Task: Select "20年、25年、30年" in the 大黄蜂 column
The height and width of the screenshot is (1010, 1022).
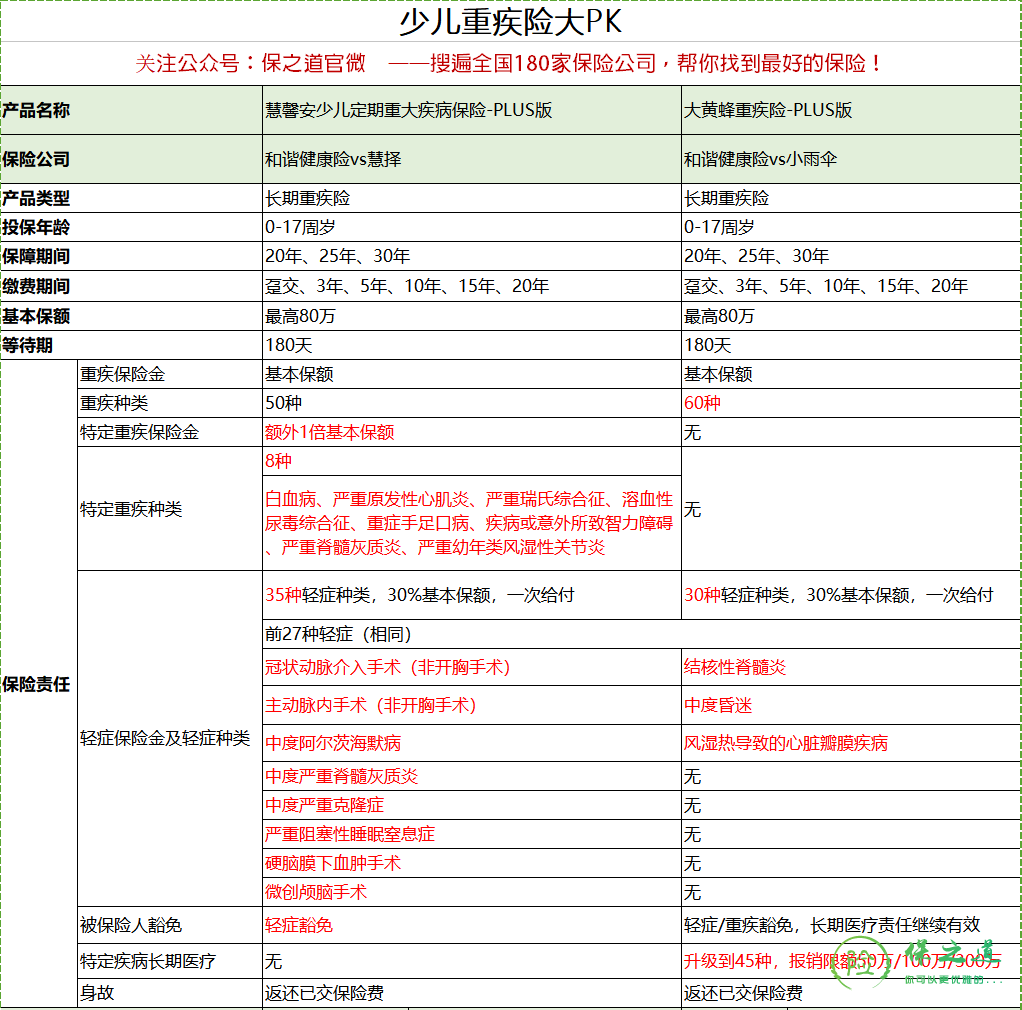Action: pyautogui.click(x=851, y=256)
